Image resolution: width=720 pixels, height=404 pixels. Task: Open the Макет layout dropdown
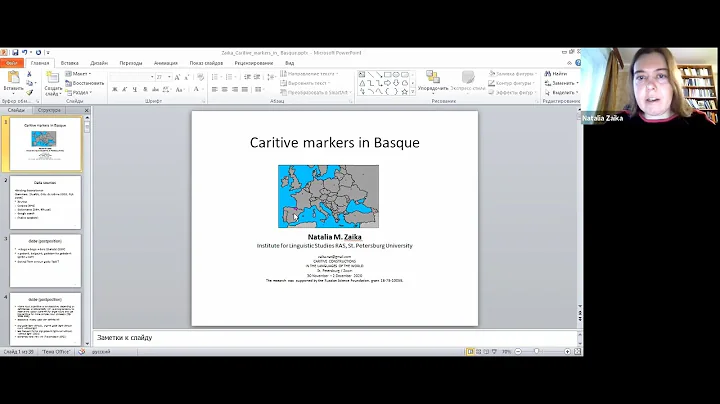(78, 73)
